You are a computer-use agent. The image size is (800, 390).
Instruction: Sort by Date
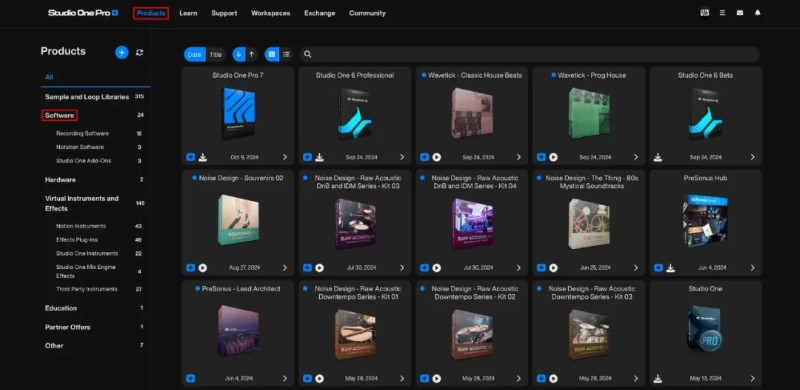click(194, 54)
